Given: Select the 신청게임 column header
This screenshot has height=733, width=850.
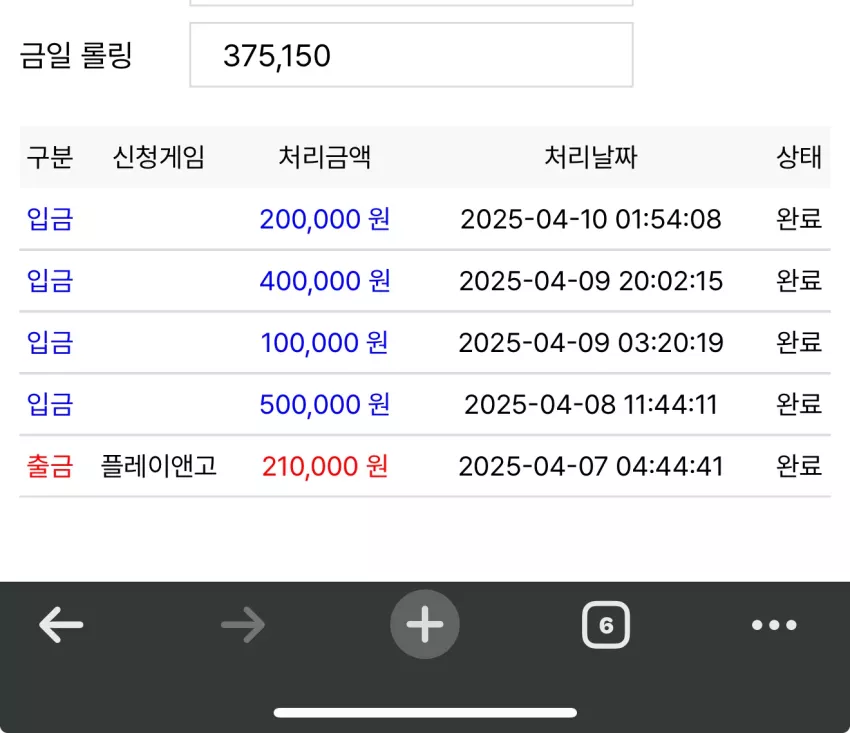Looking at the screenshot, I should 158,157.
